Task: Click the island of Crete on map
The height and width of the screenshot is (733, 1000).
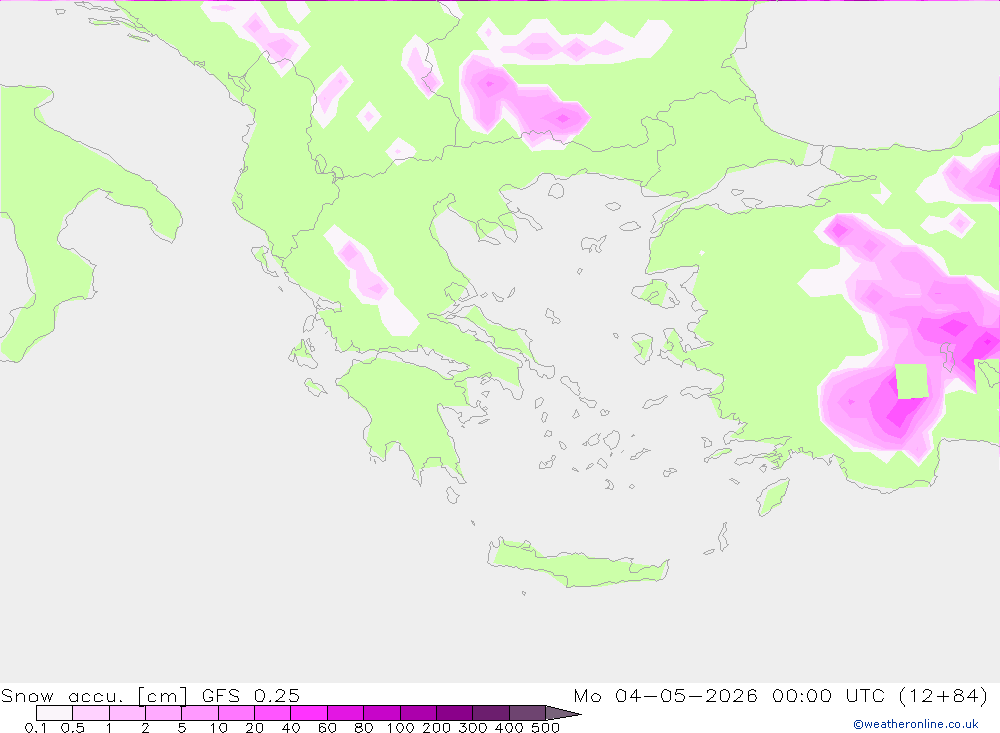Action: pos(577,564)
